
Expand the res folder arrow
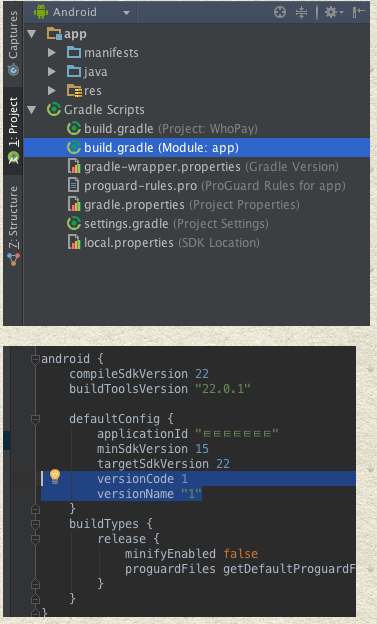[x=52, y=90]
